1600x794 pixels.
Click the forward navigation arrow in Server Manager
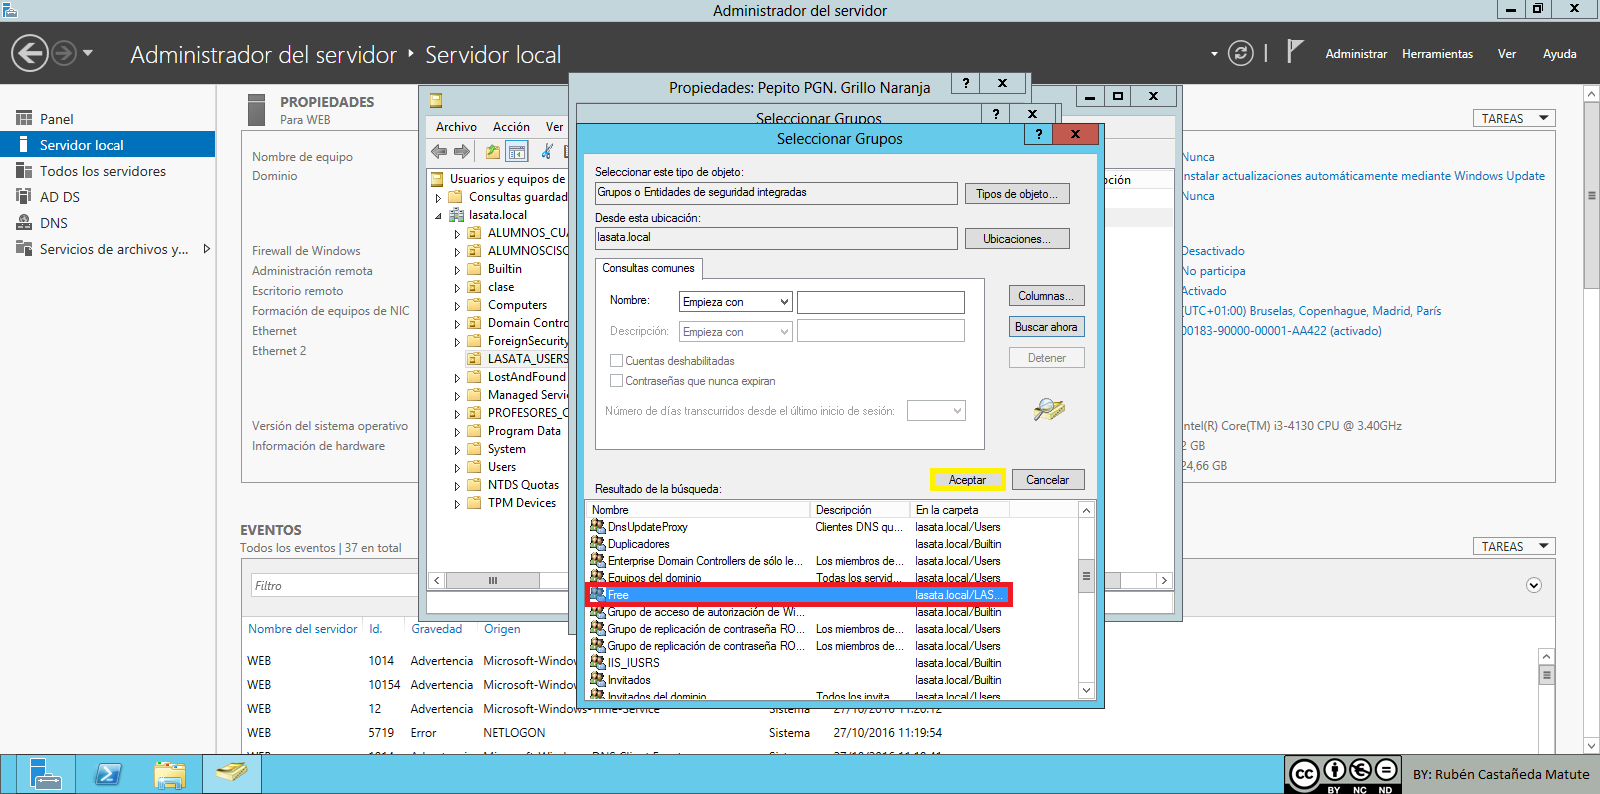coord(64,53)
